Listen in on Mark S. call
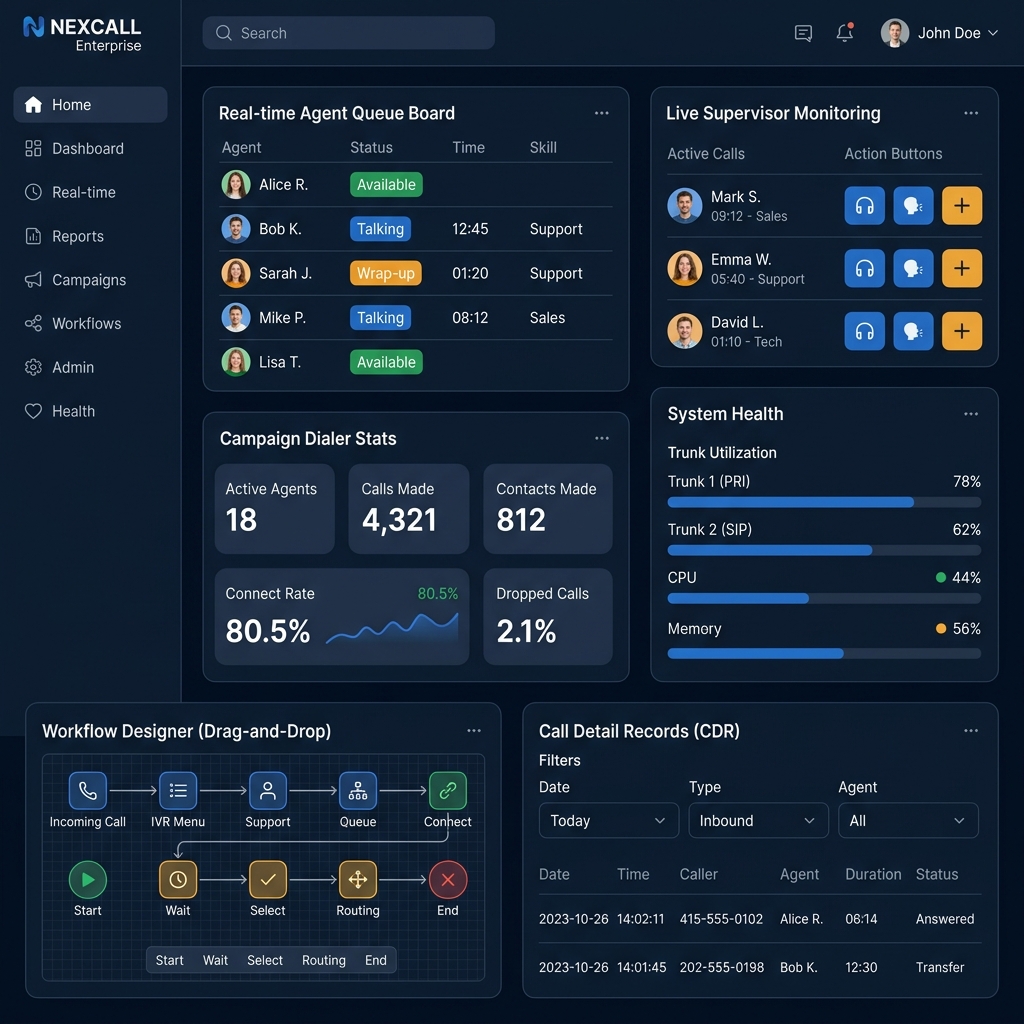 [x=864, y=206]
